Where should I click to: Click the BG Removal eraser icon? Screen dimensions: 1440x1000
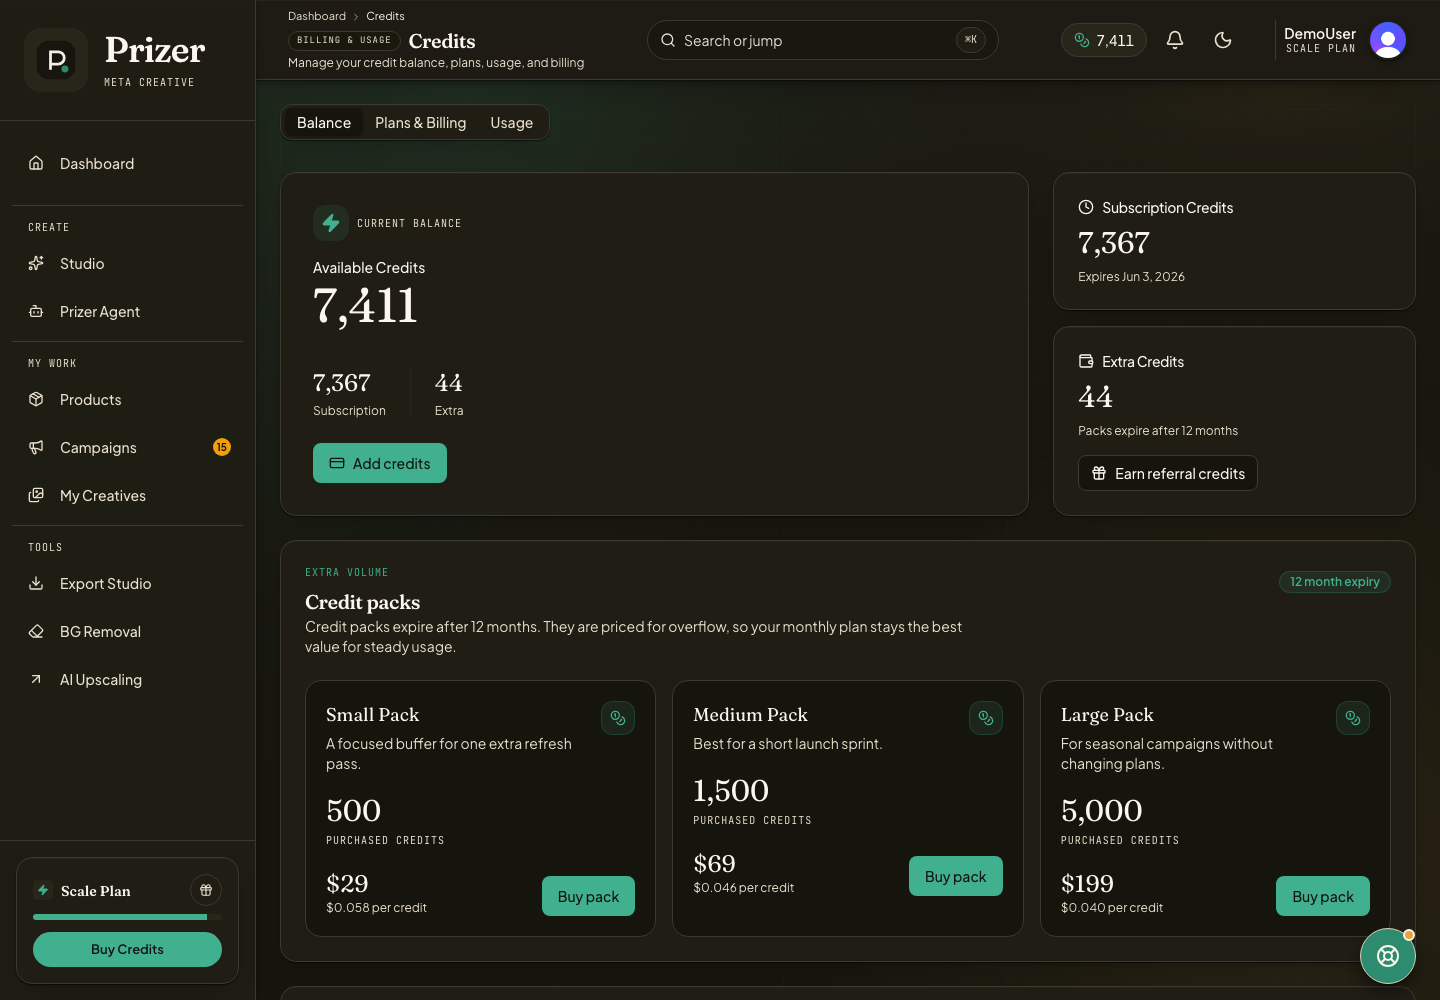pyautogui.click(x=36, y=631)
